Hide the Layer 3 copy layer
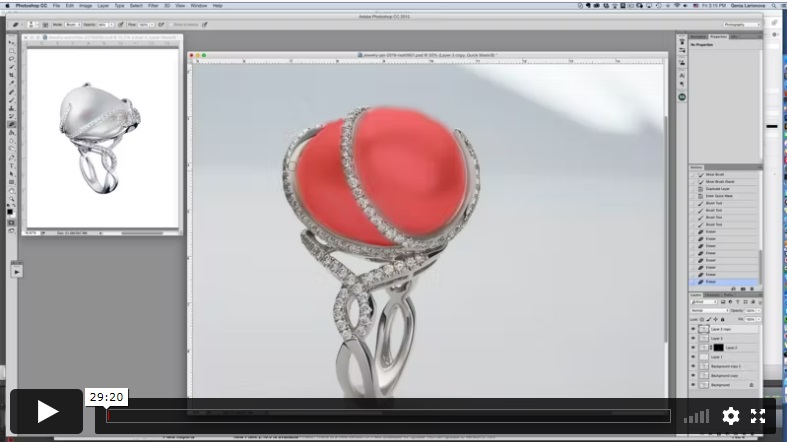The image size is (787, 442). (x=693, y=329)
